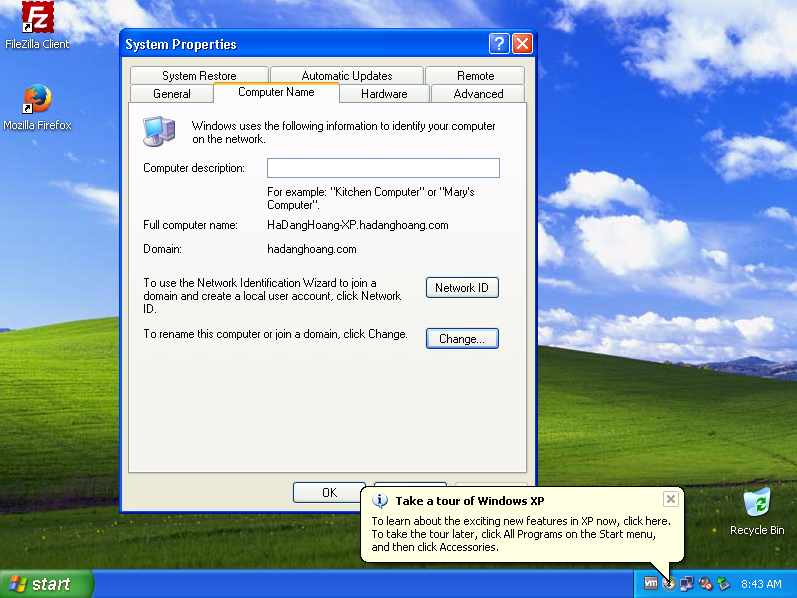Viewport: 797px width, 598px height.
Task: Click the tour balloon body text
Action: 521,534
